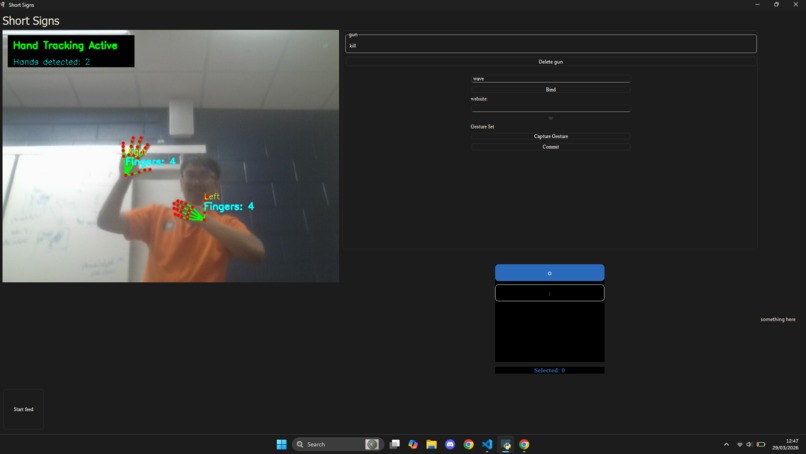The width and height of the screenshot is (806, 454).
Task: Focus the empty website input field
Action: click(x=551, y=107)
